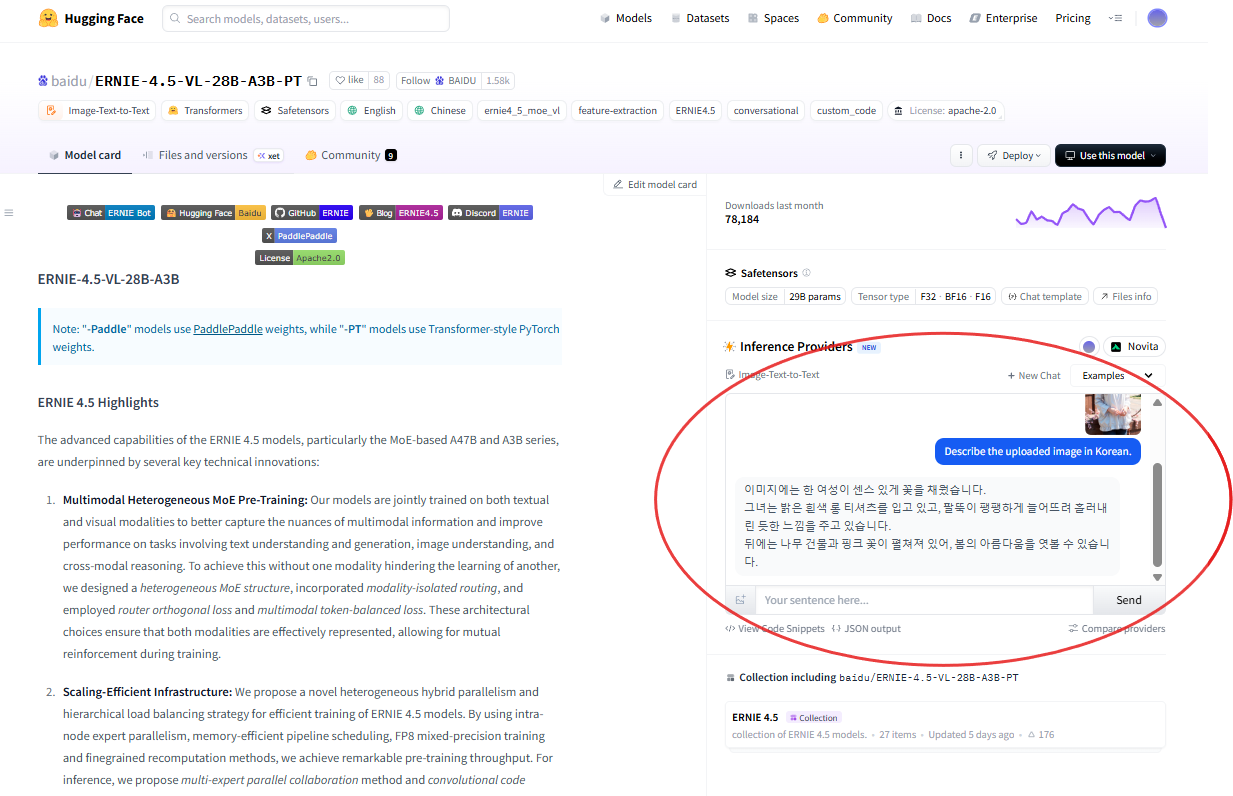Click the Hugging Face logo icon
Image resolution: width=1233 pixels, height=796 pixels.
[47, 18]
